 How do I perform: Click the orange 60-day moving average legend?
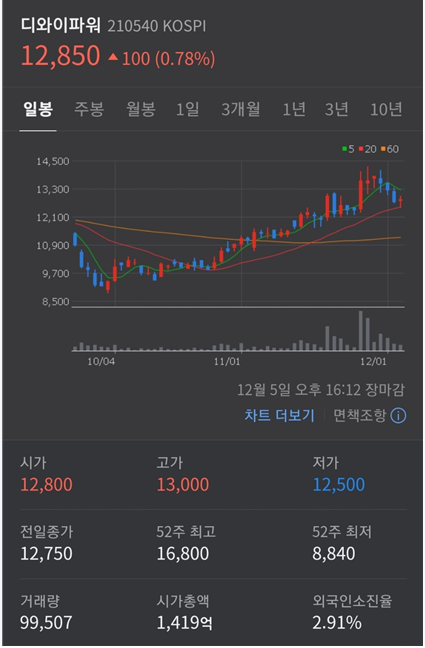tap(390, 149)
